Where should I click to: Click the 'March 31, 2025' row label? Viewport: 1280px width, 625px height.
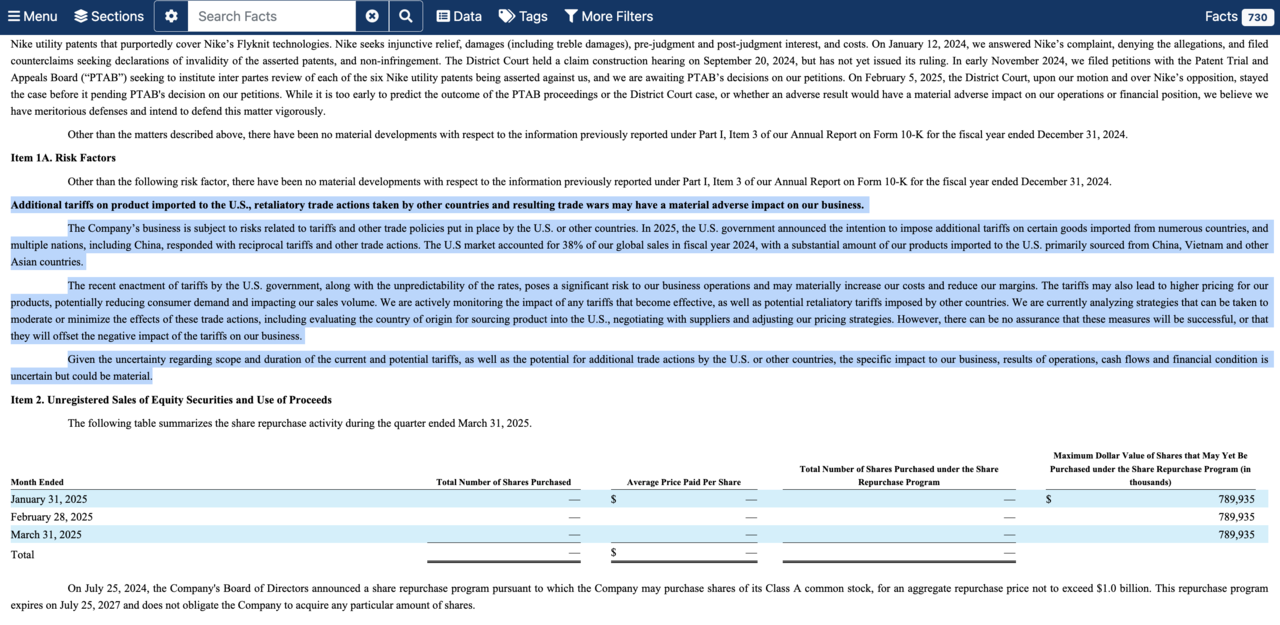[46, 535]
